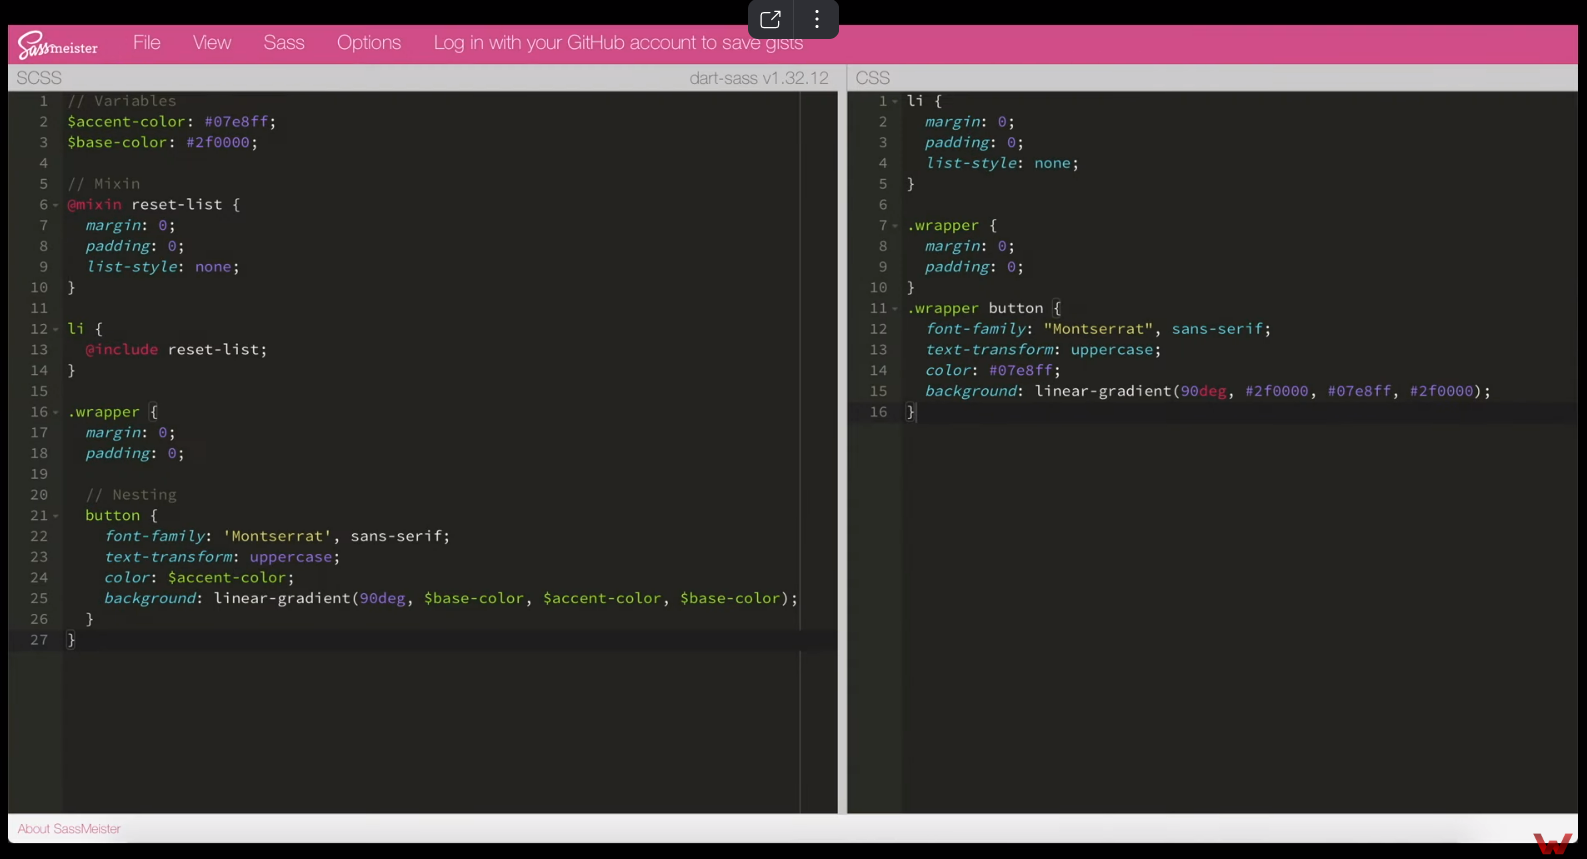Place cursor on $accent-color: #07e8ff line
This screenshot has width=1587, height=859.
(x=171, y=122)
